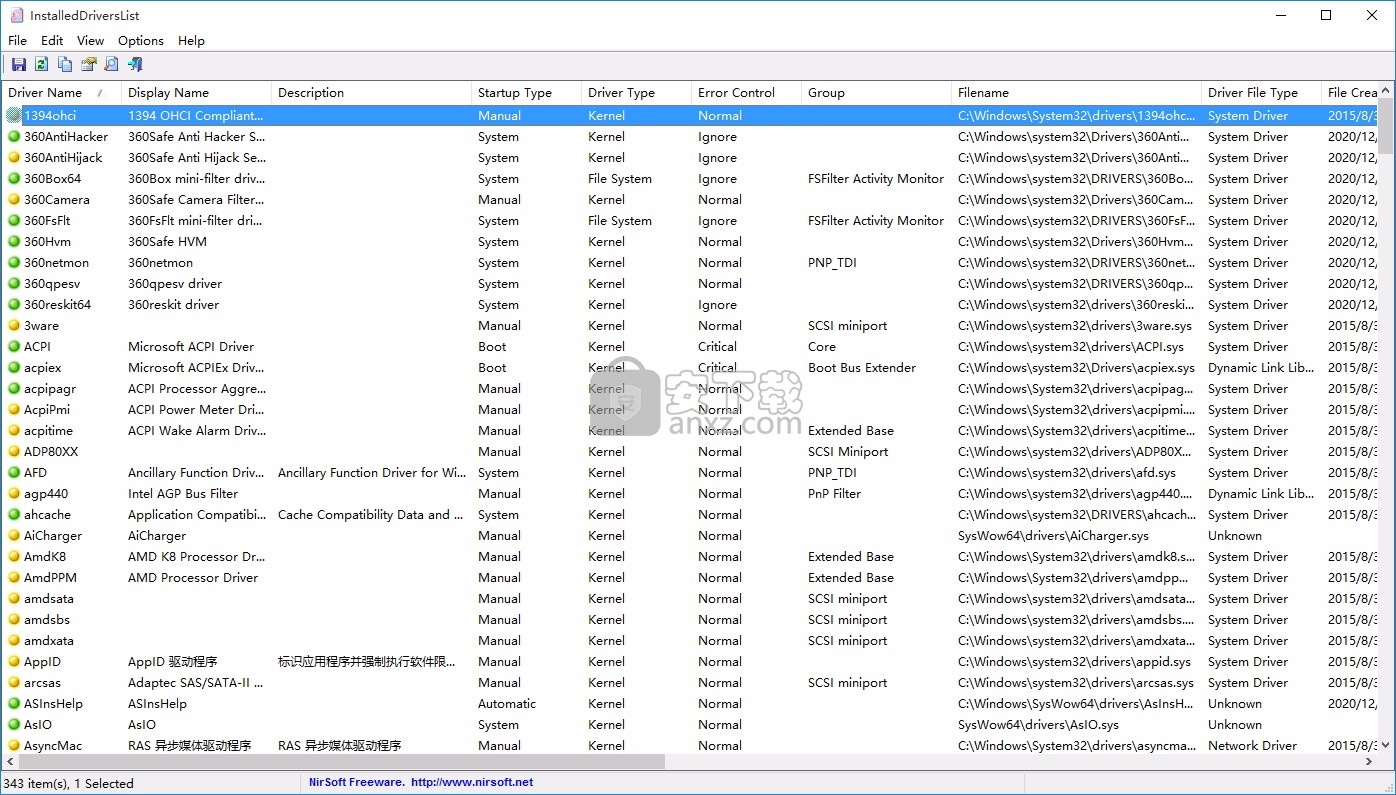
Task: Click the yellow status icon beside AppID
Action: pos(14,662)
